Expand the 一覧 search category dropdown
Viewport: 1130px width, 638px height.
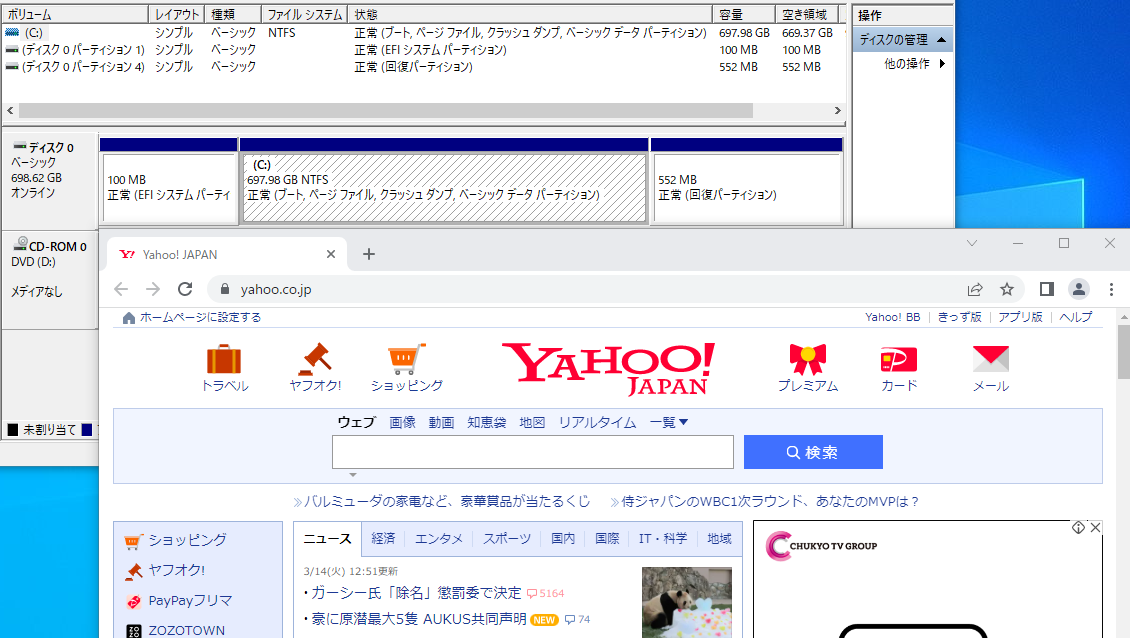(x=669, y=422)
